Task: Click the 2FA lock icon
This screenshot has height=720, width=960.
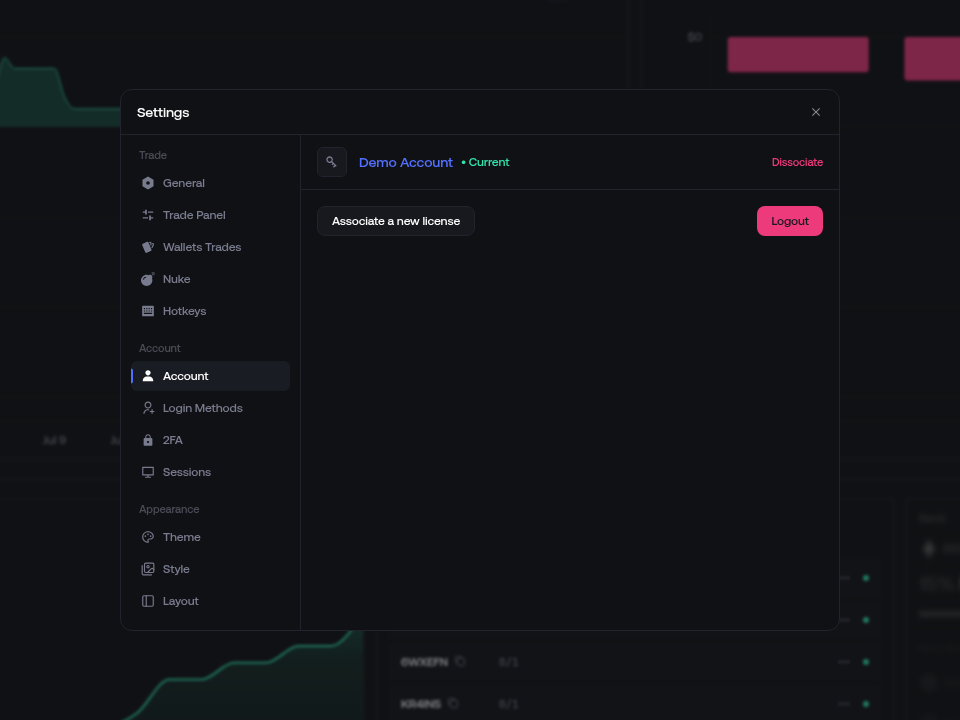Action: coord(148,440)
